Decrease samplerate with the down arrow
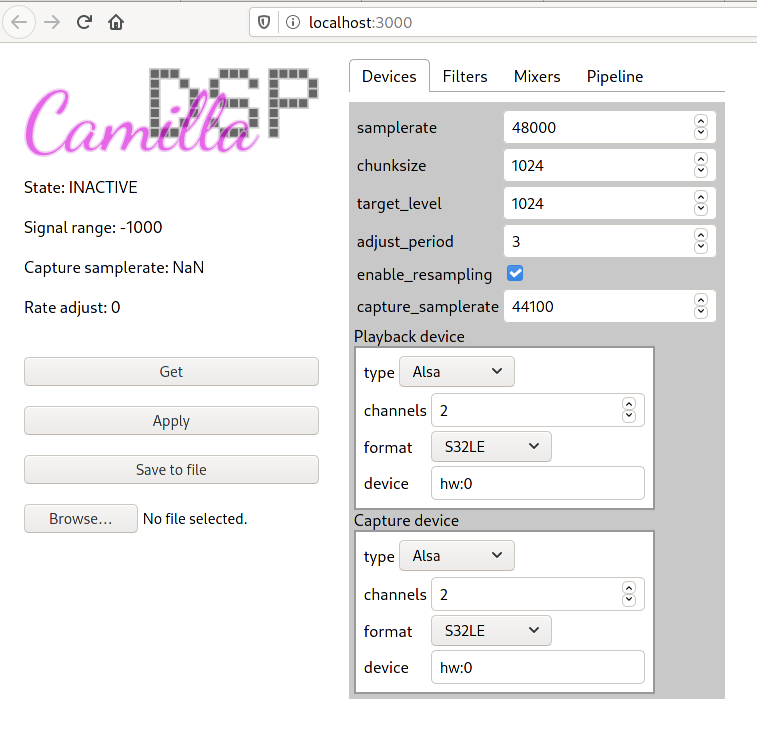This screenshot has width=757, height=734. (x=701, y=133)
